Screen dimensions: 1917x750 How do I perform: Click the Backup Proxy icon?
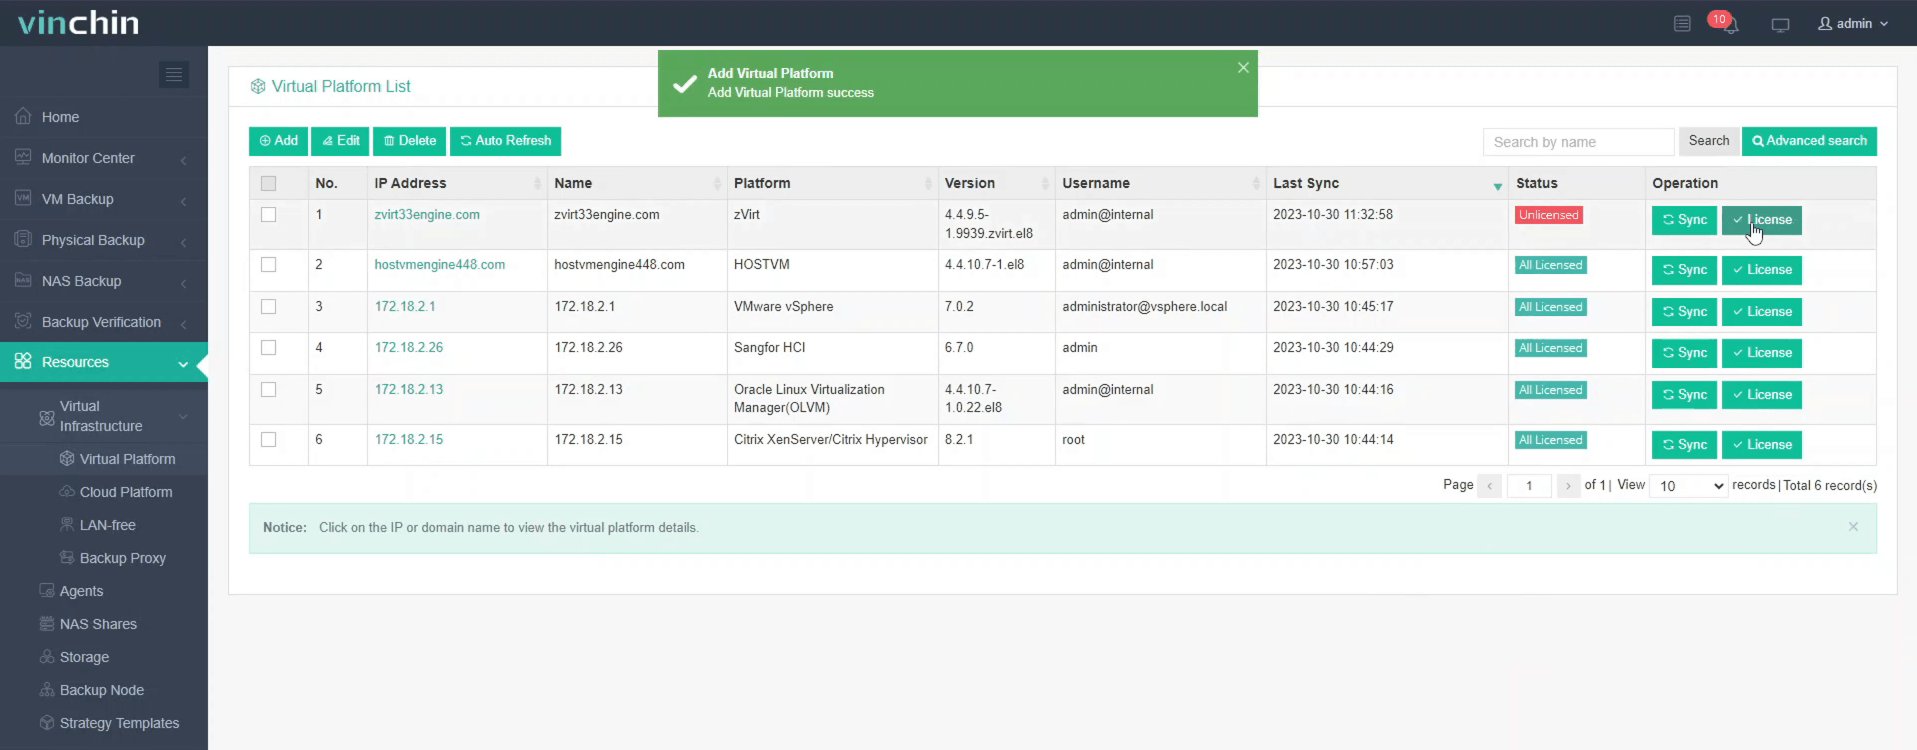67,558
